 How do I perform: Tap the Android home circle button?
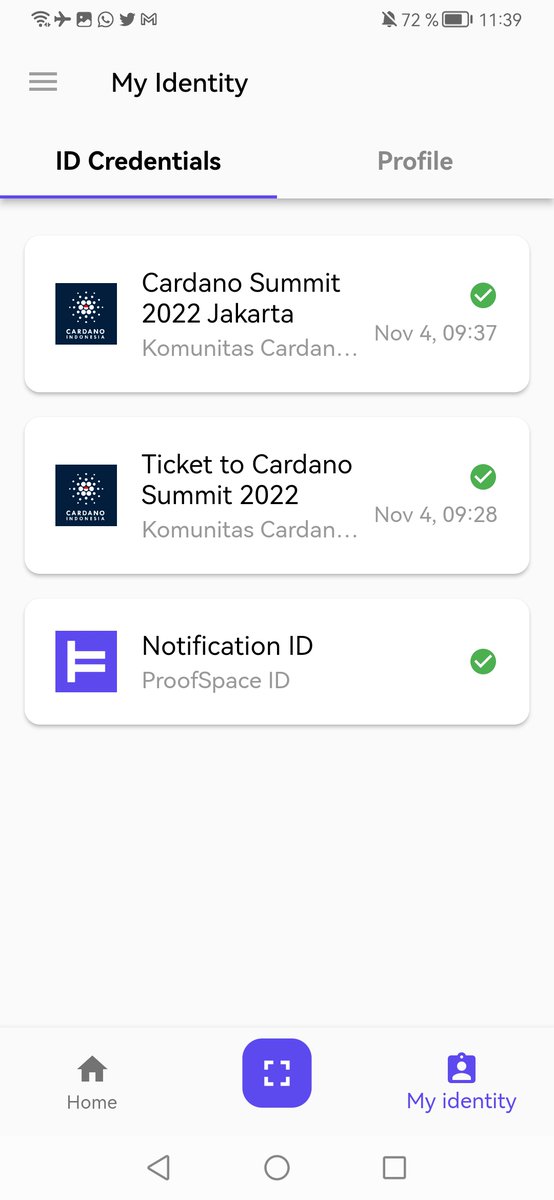[x=277, y=1166]
